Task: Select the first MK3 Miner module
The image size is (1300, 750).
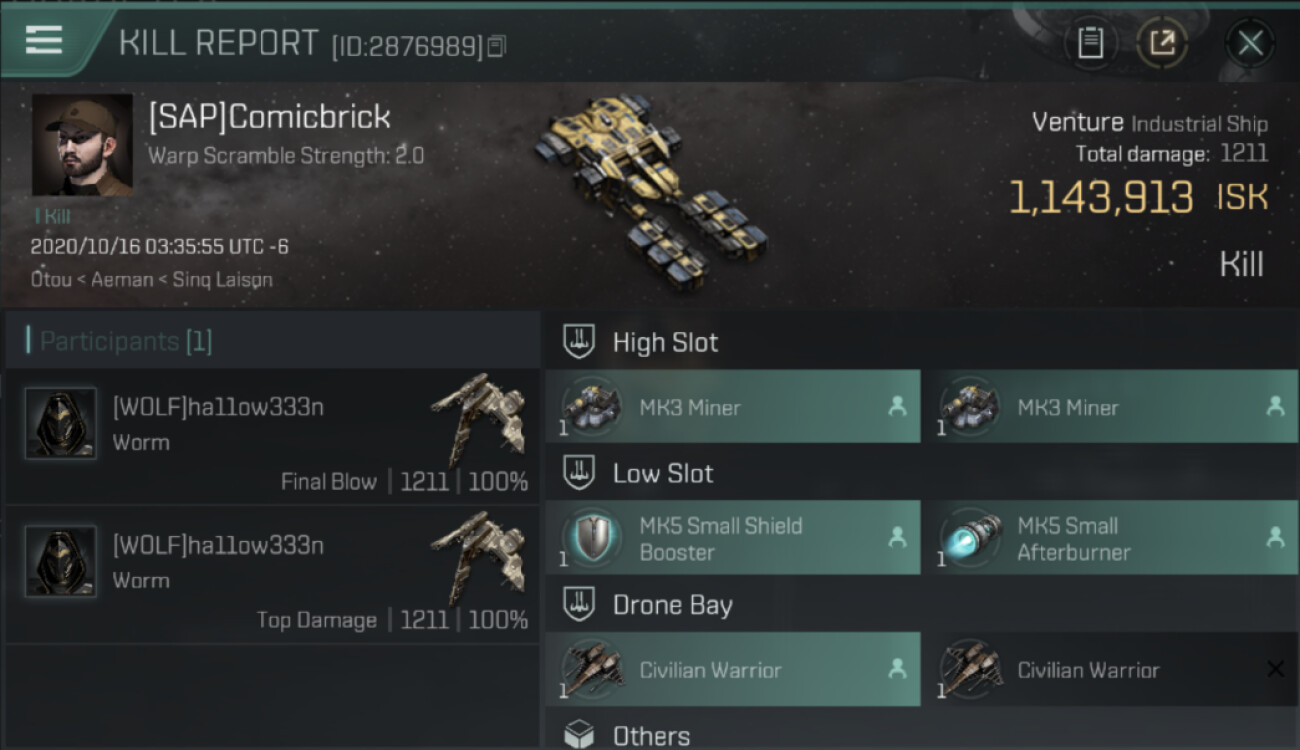Action: pyautogui.click(x=733, y=406)
